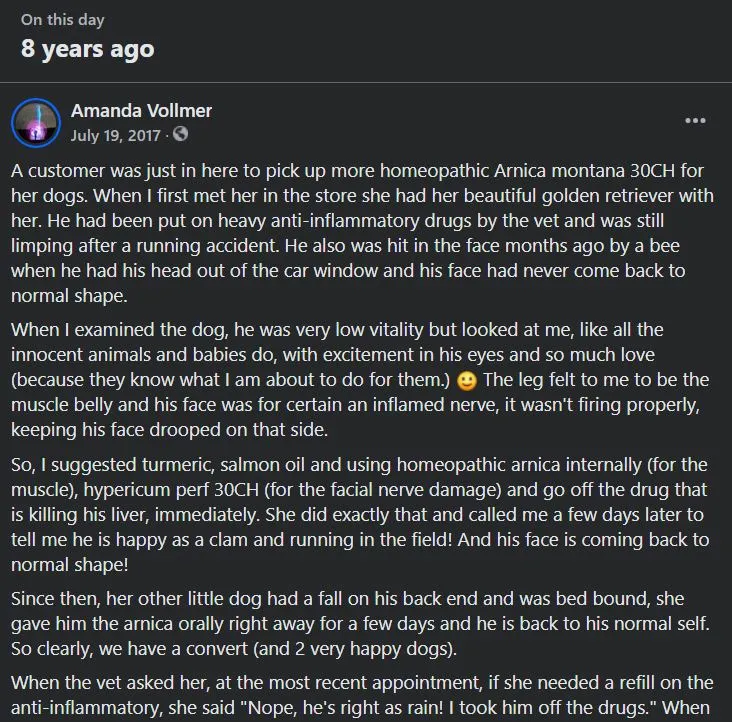The height and width of the screenshot is (722, 732).
Task: Click the smiley face emoji in the post
Action: click(x=466, y=380)
